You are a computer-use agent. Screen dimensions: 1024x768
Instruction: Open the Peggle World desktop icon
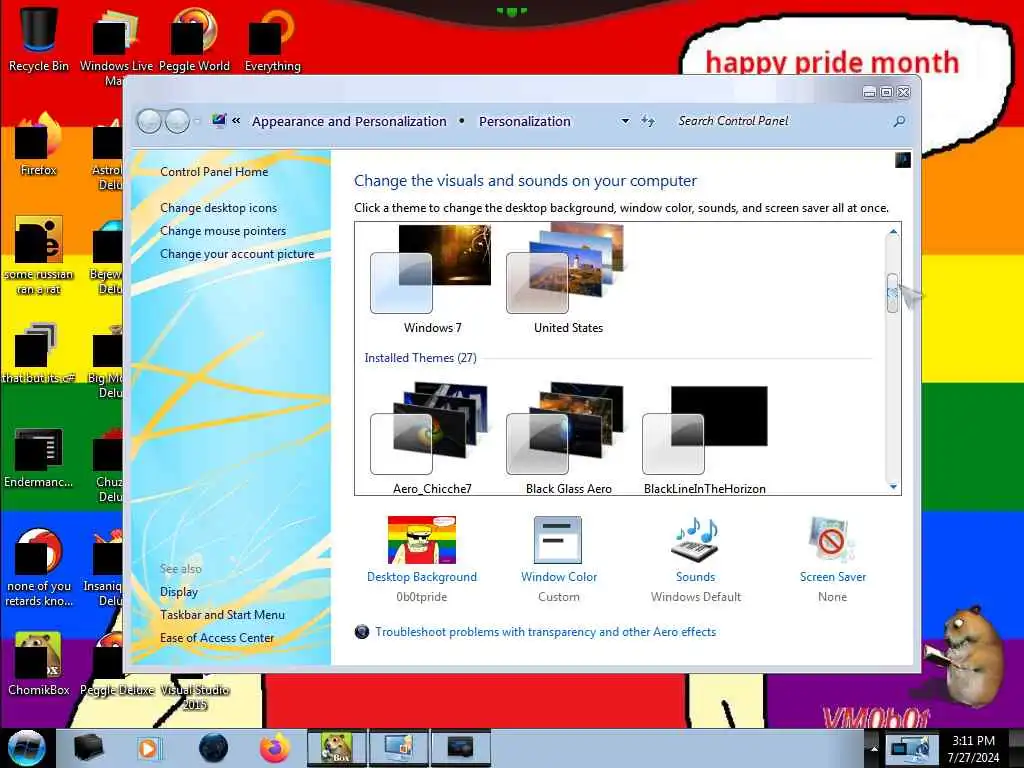[x=194, y=39]
